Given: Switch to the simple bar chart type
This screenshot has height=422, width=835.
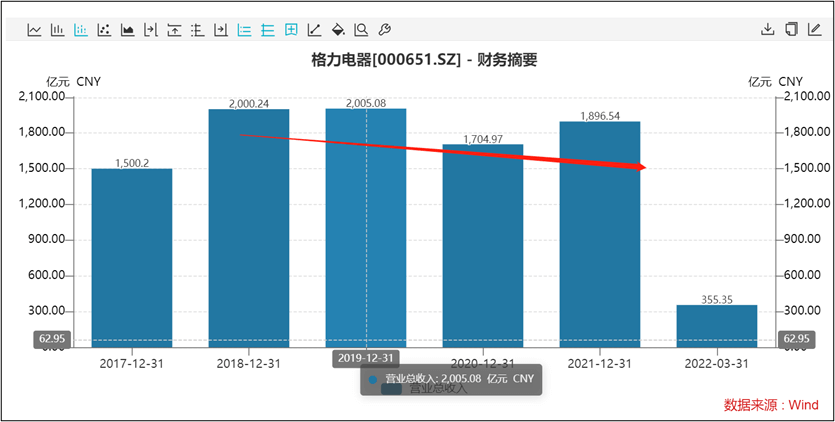Looking at the screenshot, I should [x=58, y=30].
